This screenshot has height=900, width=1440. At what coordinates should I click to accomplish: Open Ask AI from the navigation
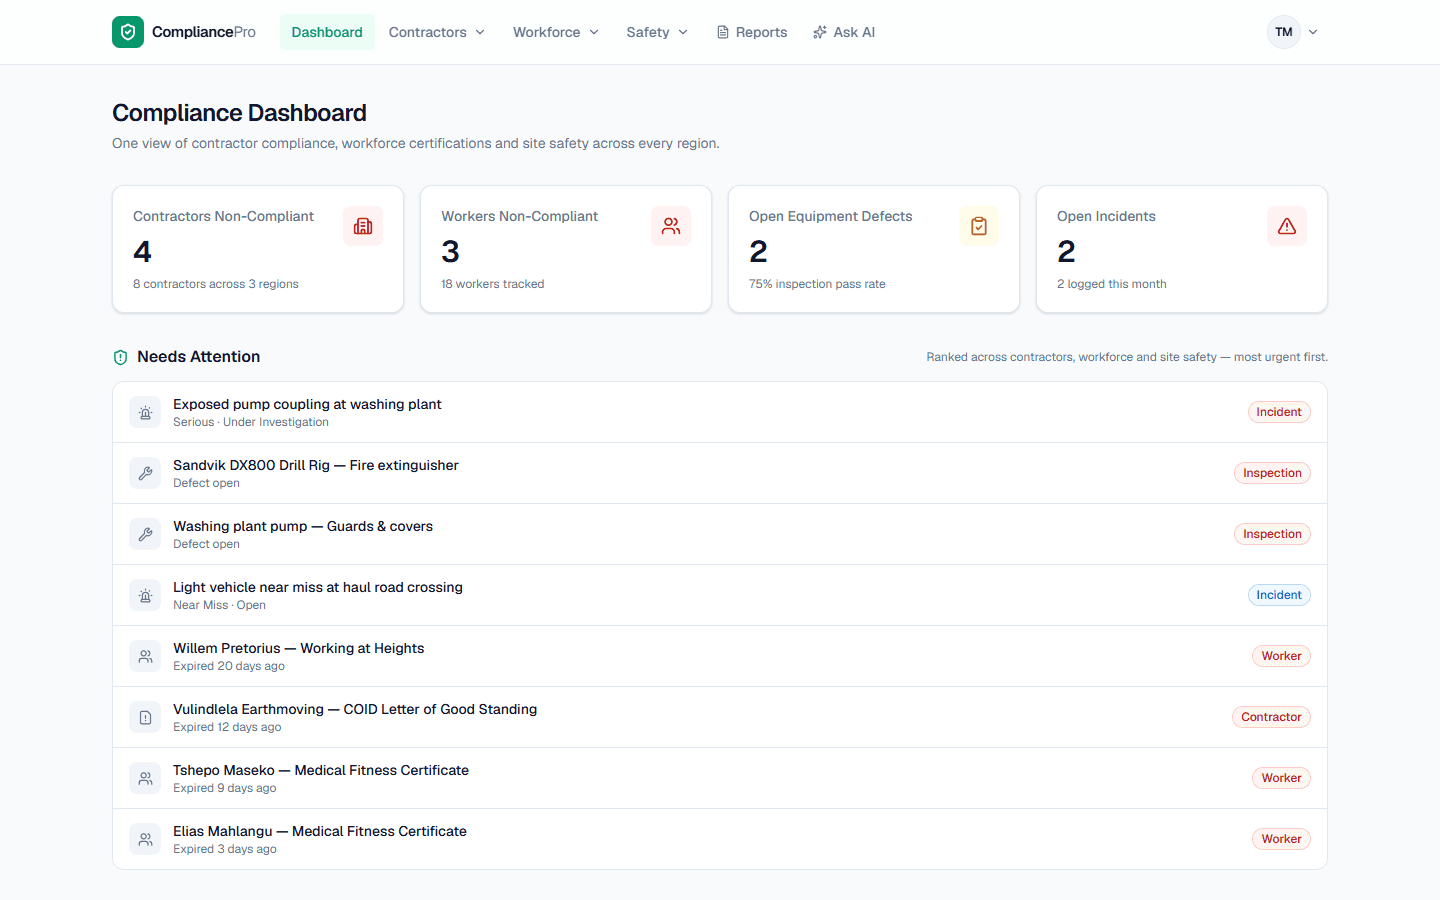(x=844, y=32)
